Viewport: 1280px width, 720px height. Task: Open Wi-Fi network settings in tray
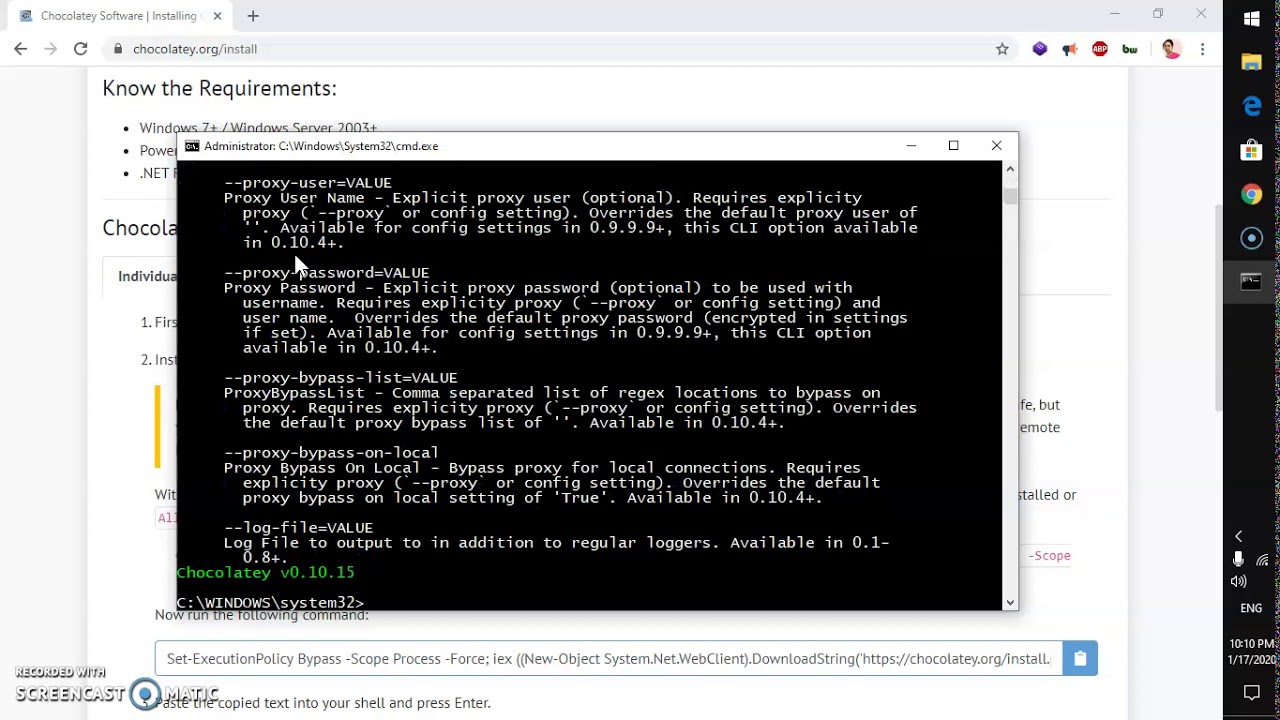(x=1263, y=560)
